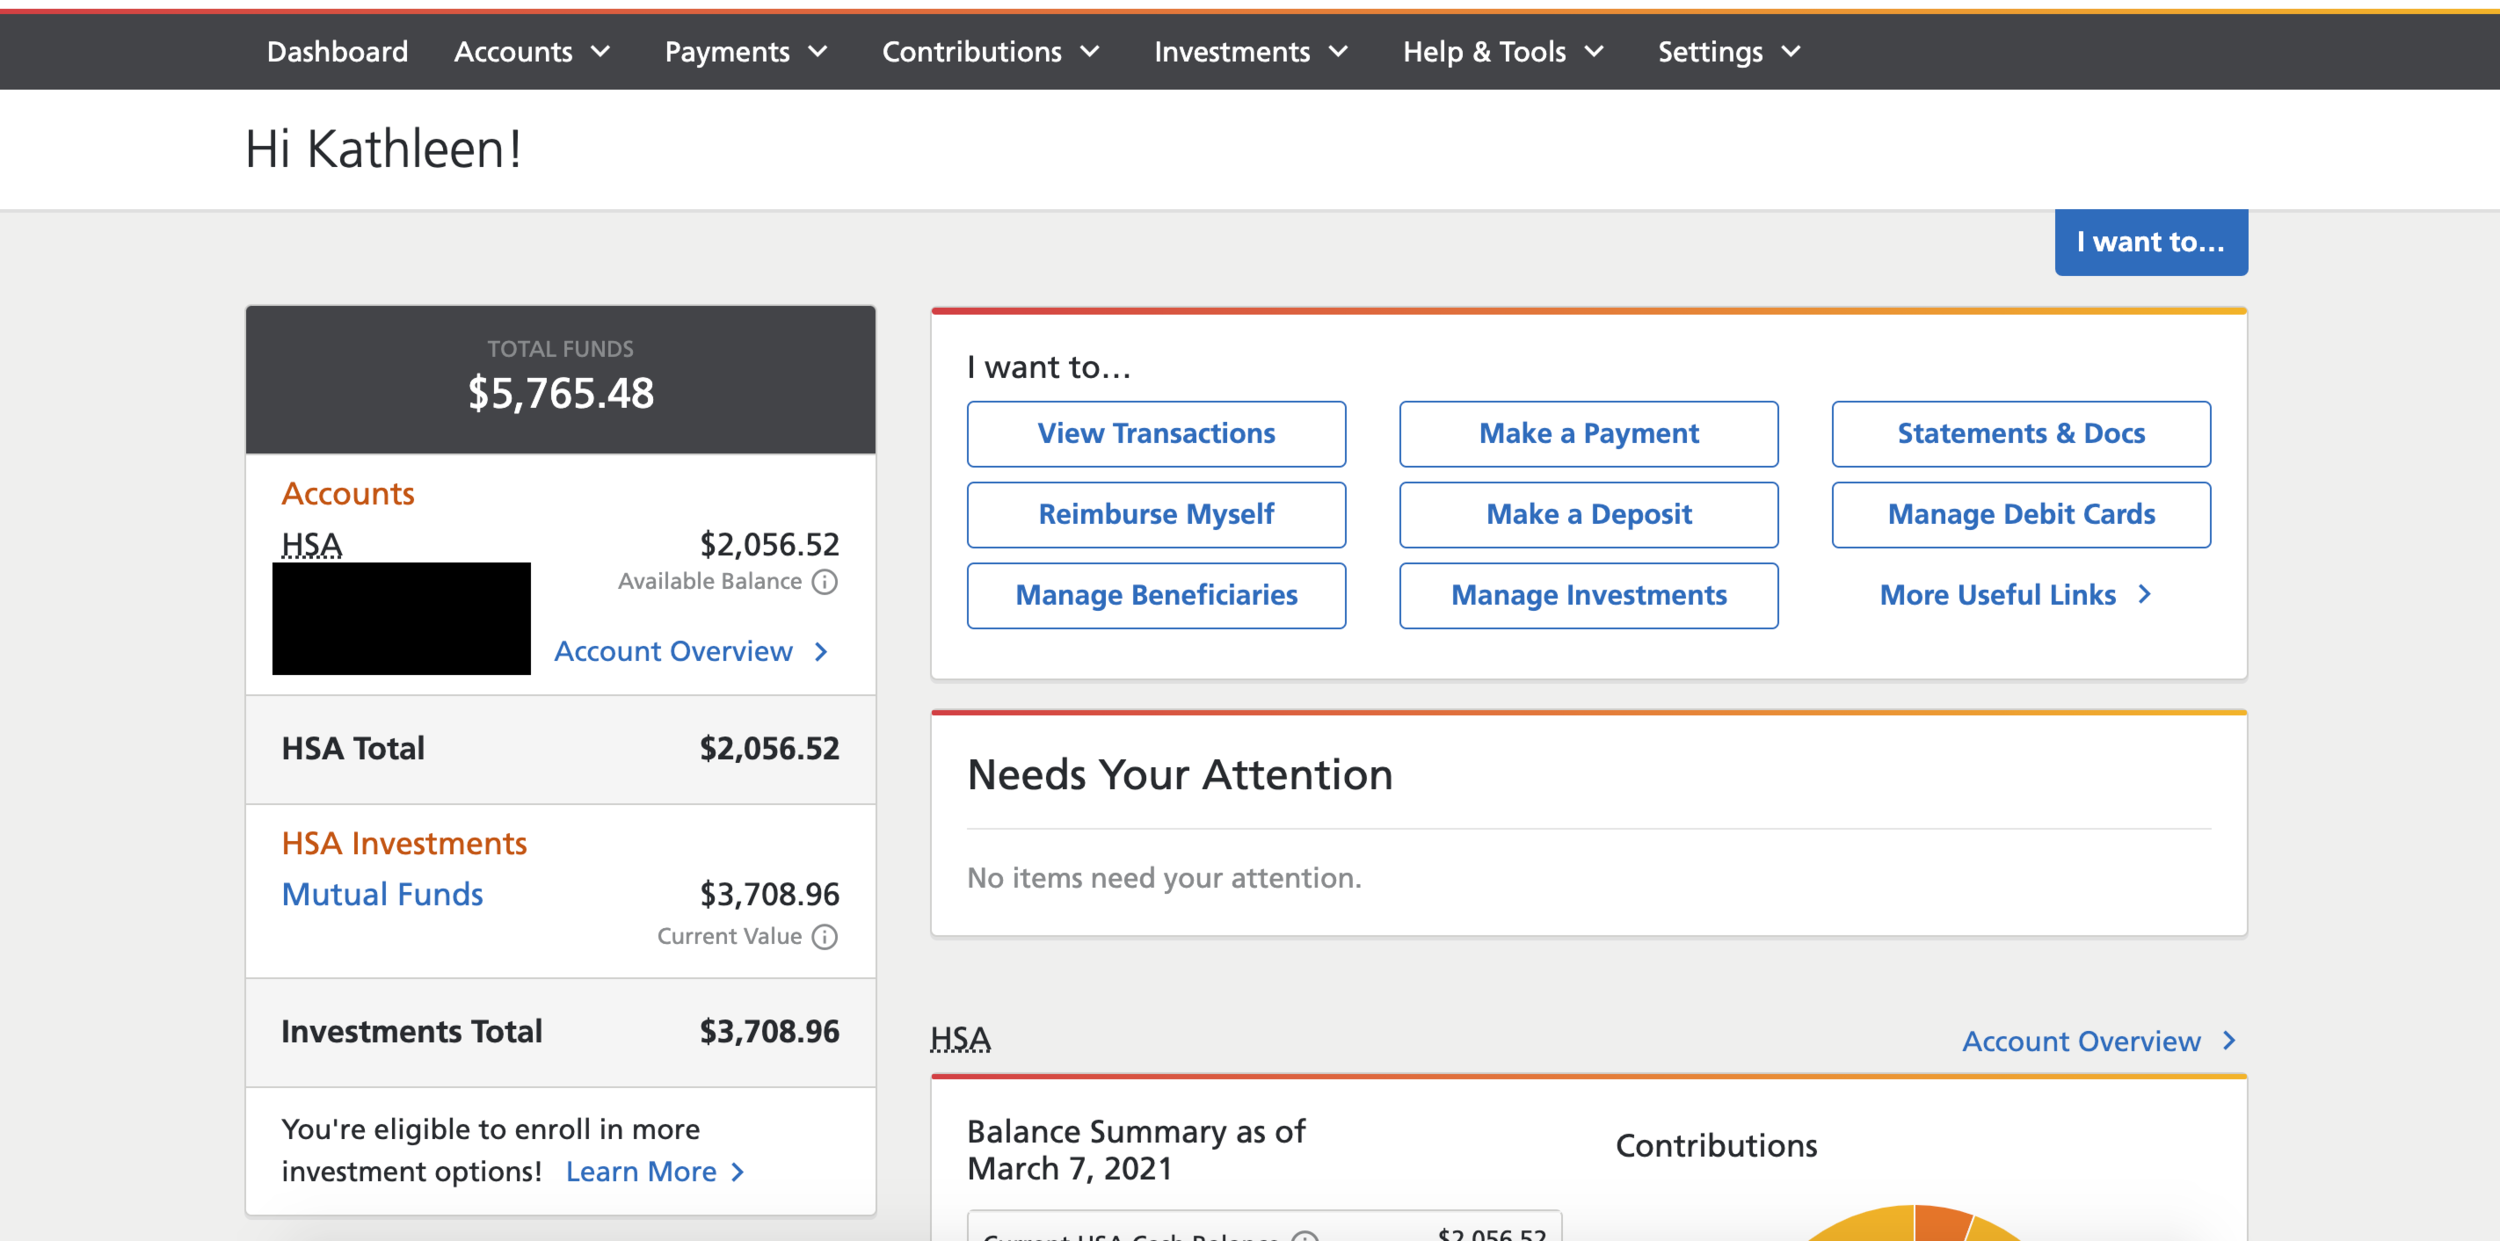Click arrow beside Learn More link
This screenshot has width=2500, height=1241.
point(738,1172)
